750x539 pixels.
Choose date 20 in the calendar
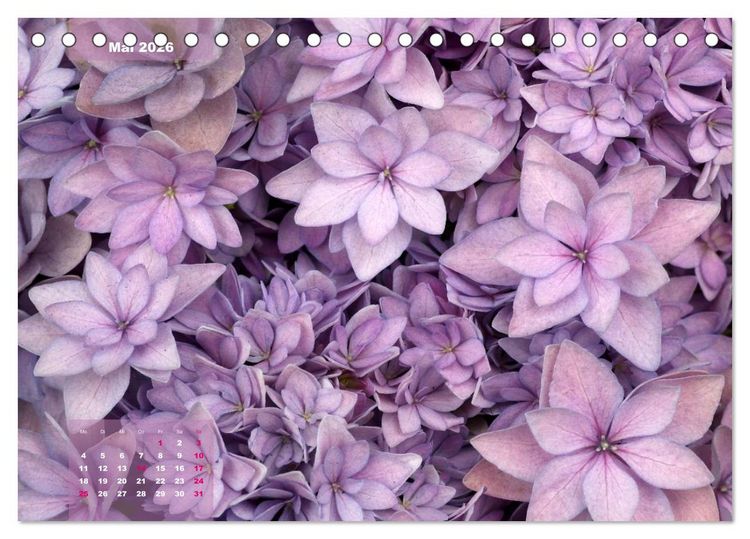click(x=122, y=481)
